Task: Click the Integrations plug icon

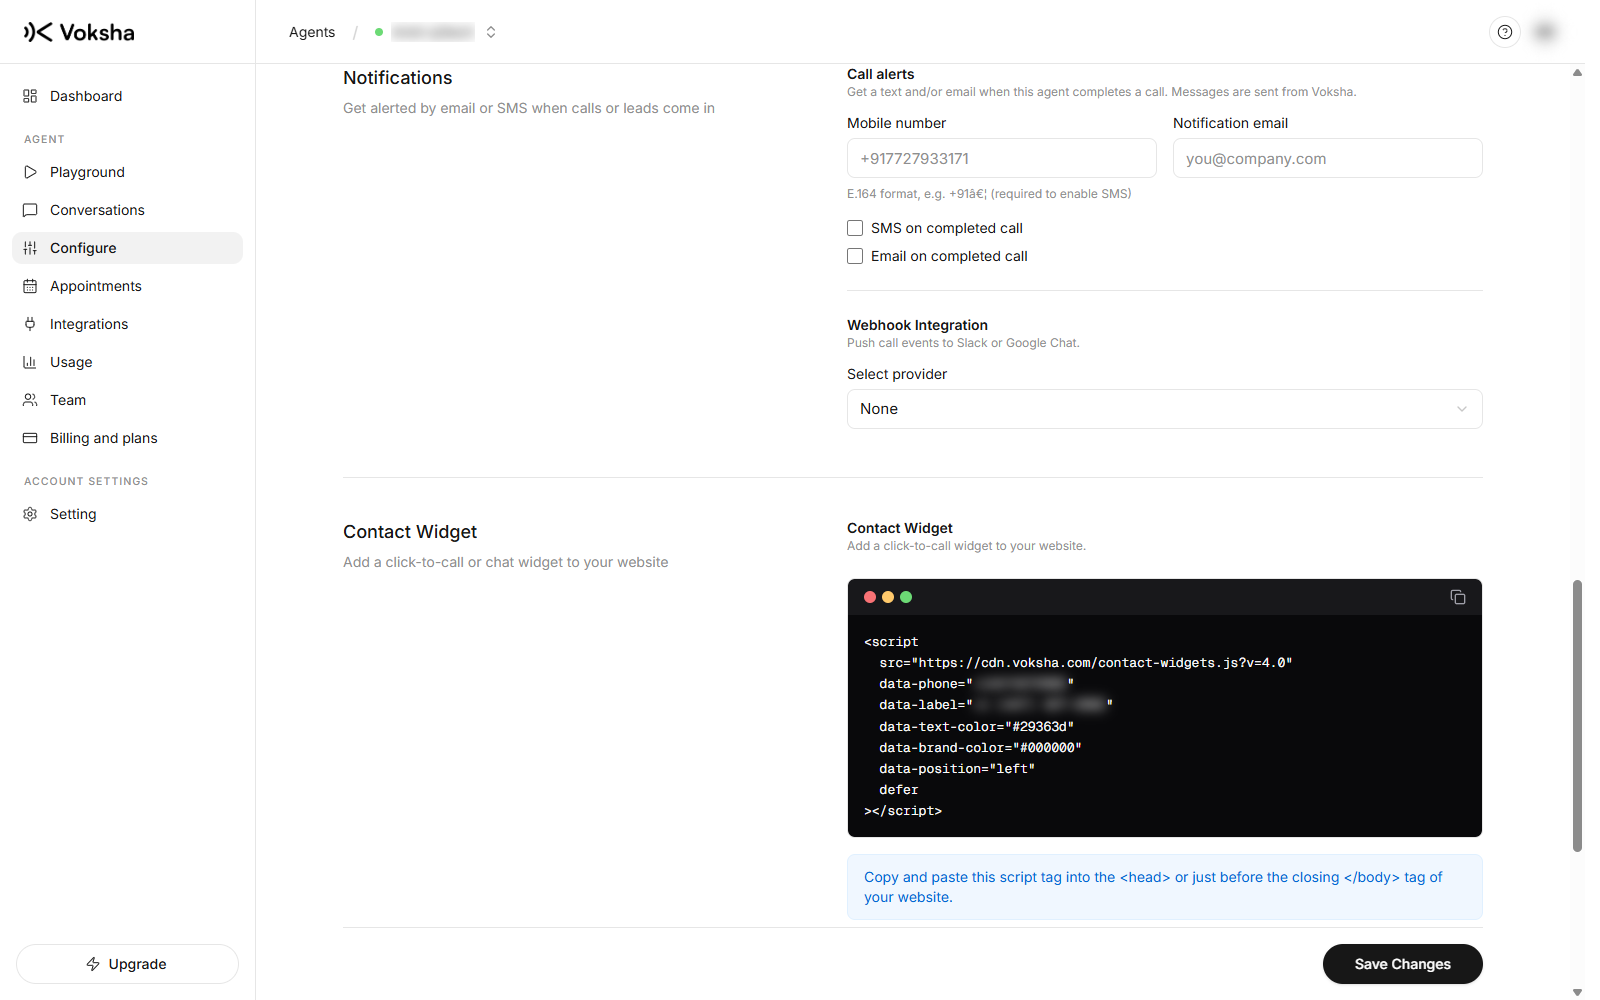Action: tap(30, 324)
